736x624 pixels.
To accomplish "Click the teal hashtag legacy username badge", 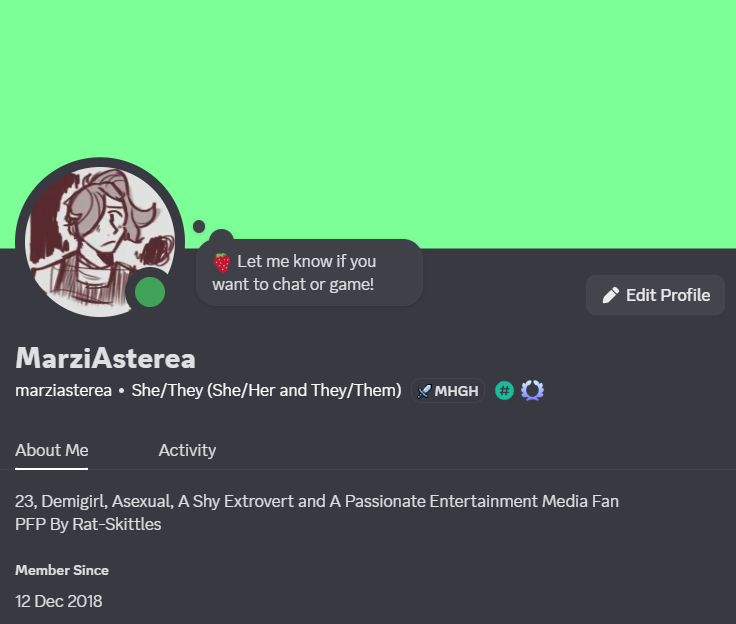I will click(x=504, y=391).
